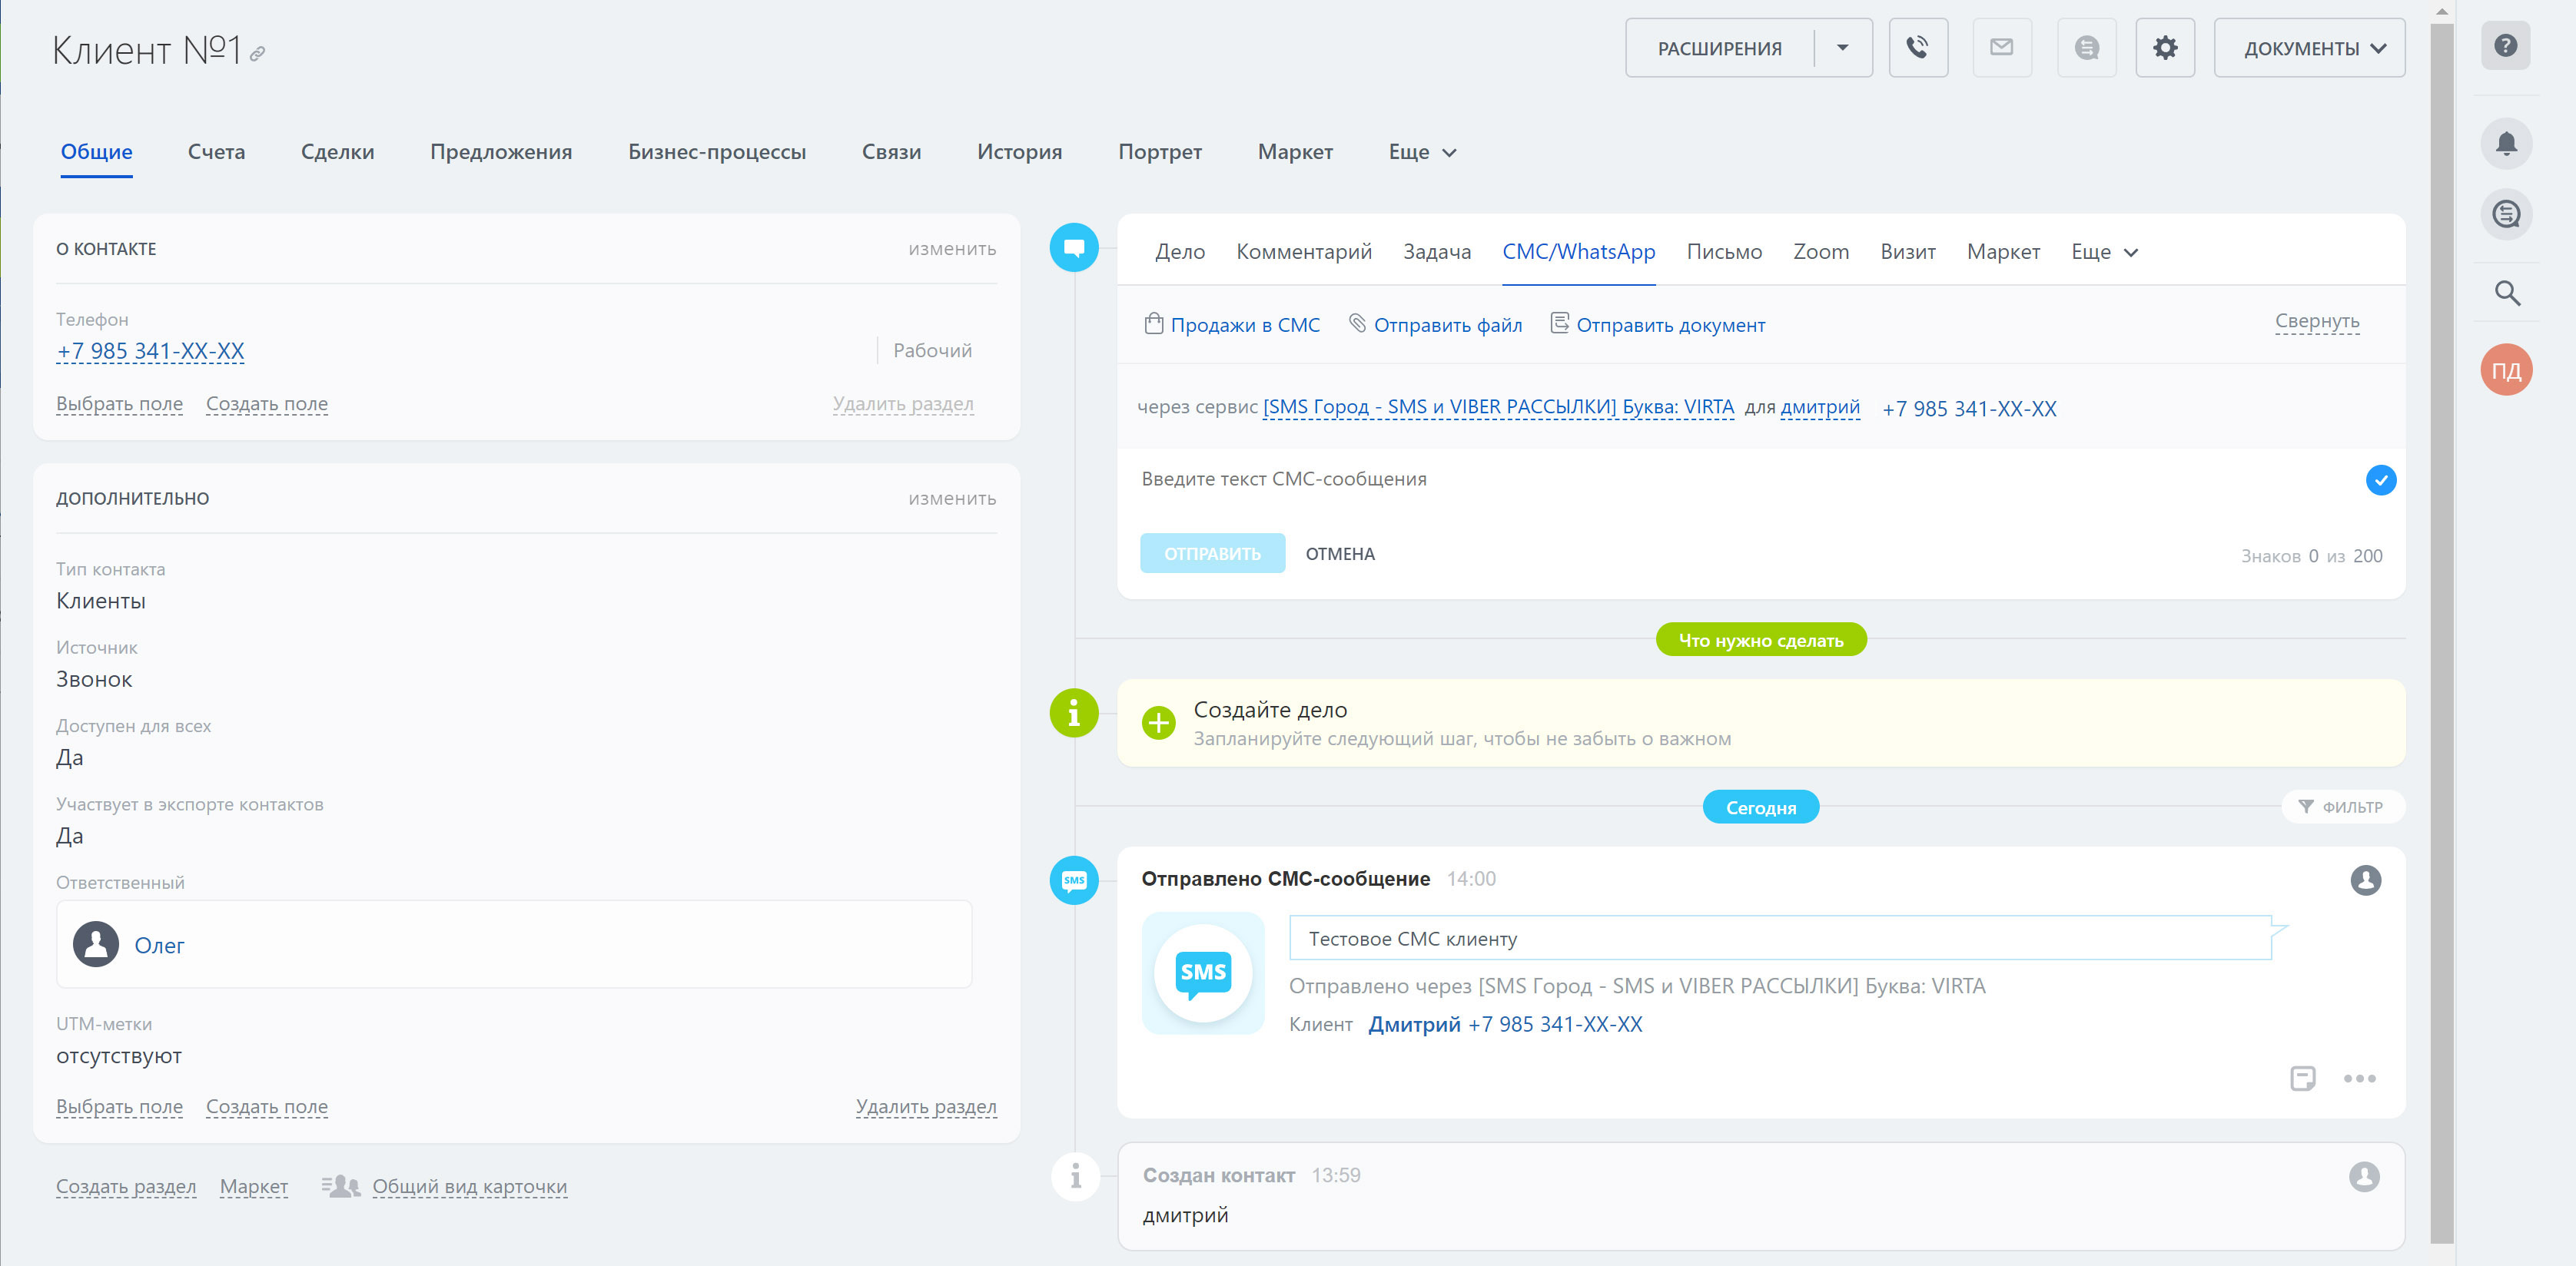Viewport: 2576px width, 1266px height.
Task: Click the search magnifier in sidebar
Action: pos(2506,293)
